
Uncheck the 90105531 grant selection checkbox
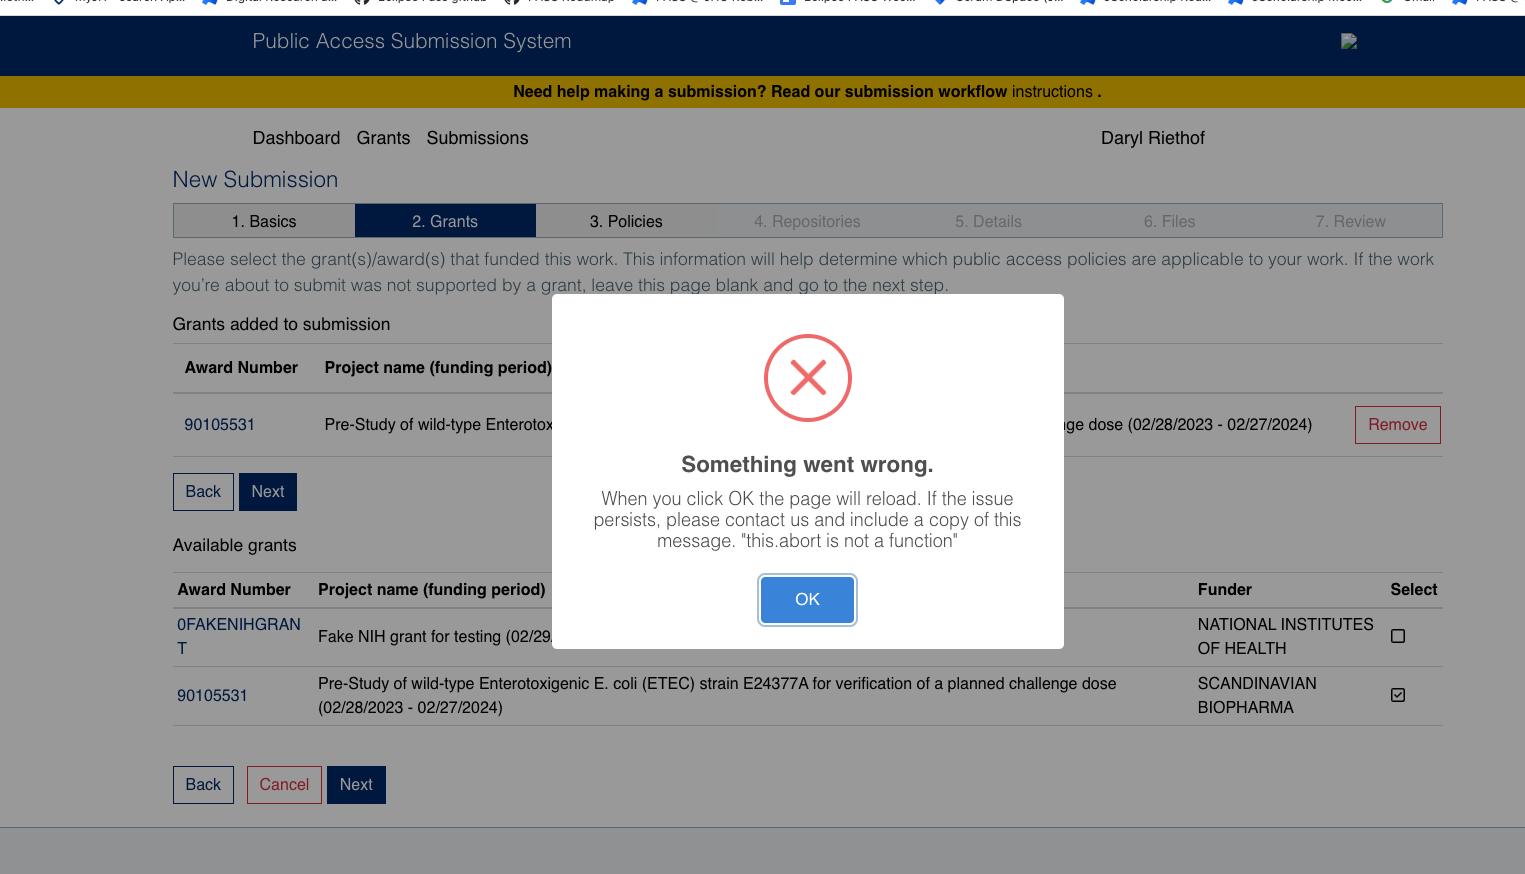point(1397,694)
